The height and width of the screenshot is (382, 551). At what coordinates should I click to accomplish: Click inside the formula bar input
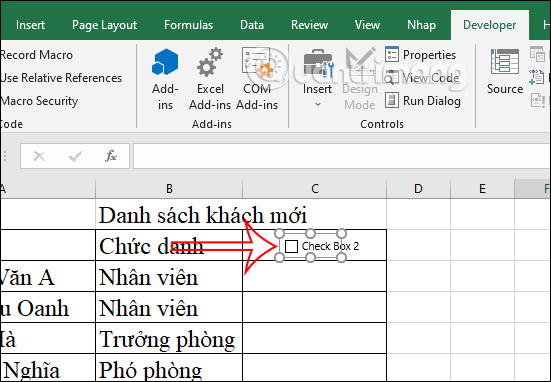342,156
